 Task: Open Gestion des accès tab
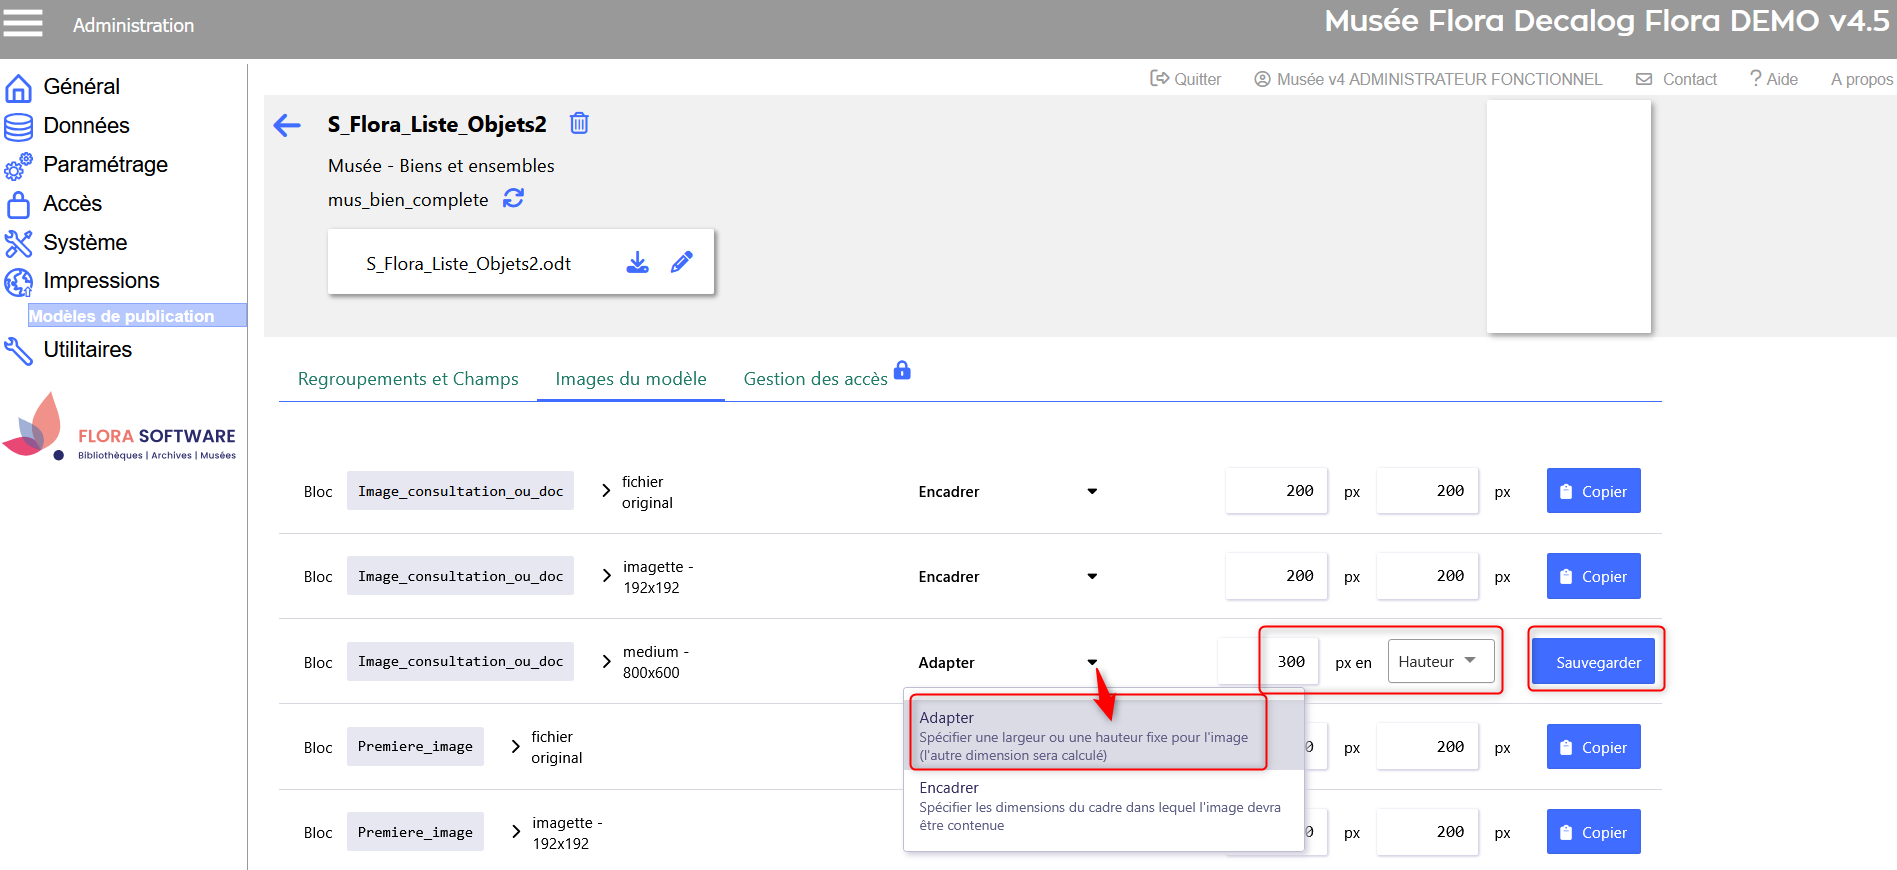click(816, 379)
